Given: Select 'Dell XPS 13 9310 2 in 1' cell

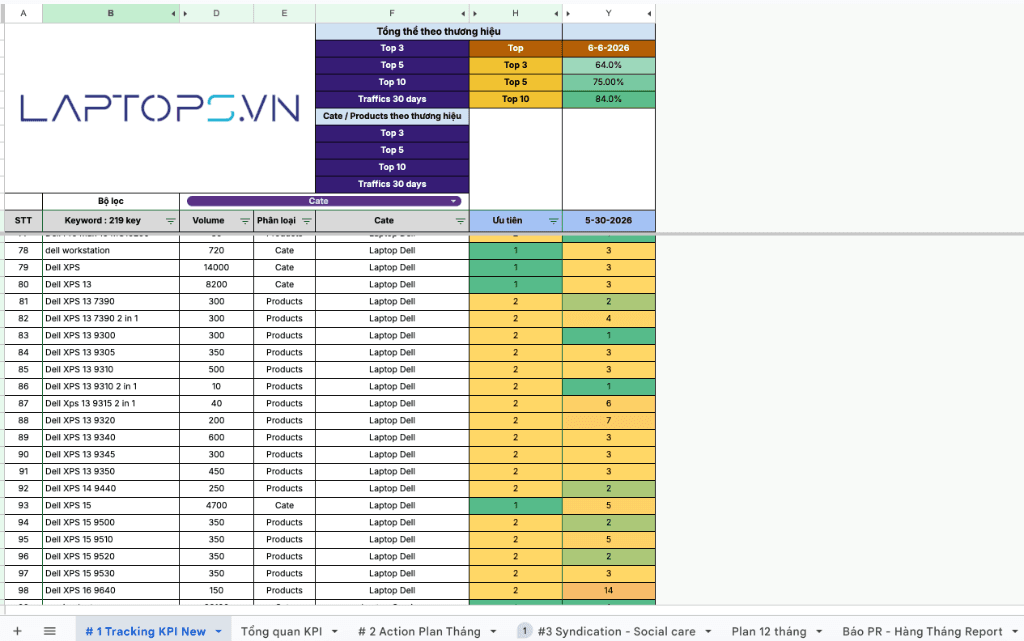Looking at the screenshot, I should [x=111, y=386].
